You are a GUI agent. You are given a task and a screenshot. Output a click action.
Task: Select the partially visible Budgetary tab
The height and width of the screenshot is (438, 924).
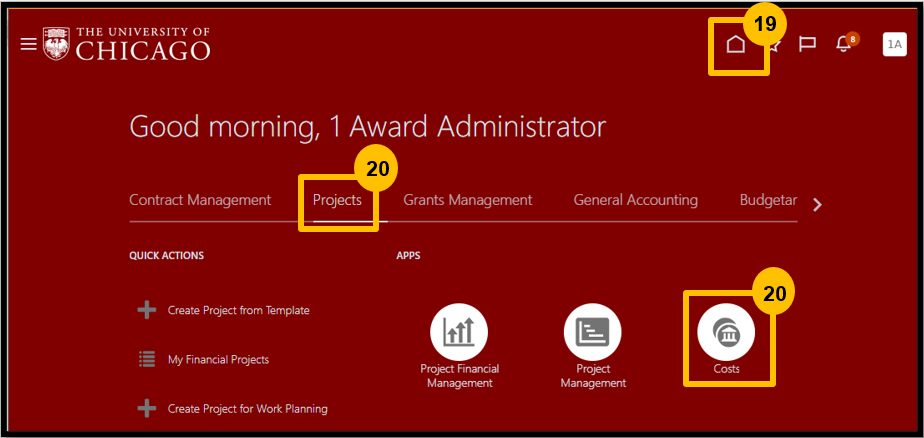767,200
